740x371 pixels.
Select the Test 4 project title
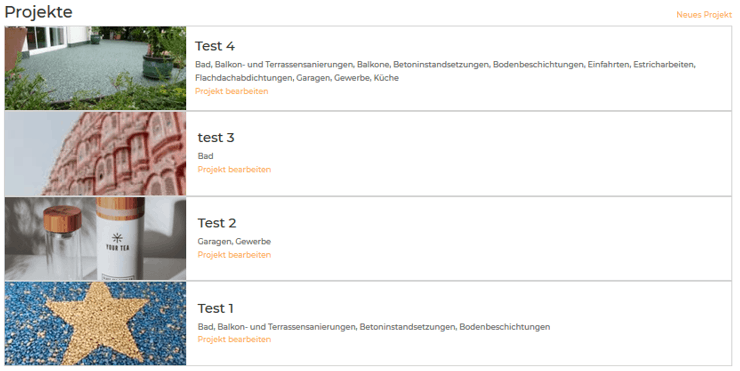point(215,46)
